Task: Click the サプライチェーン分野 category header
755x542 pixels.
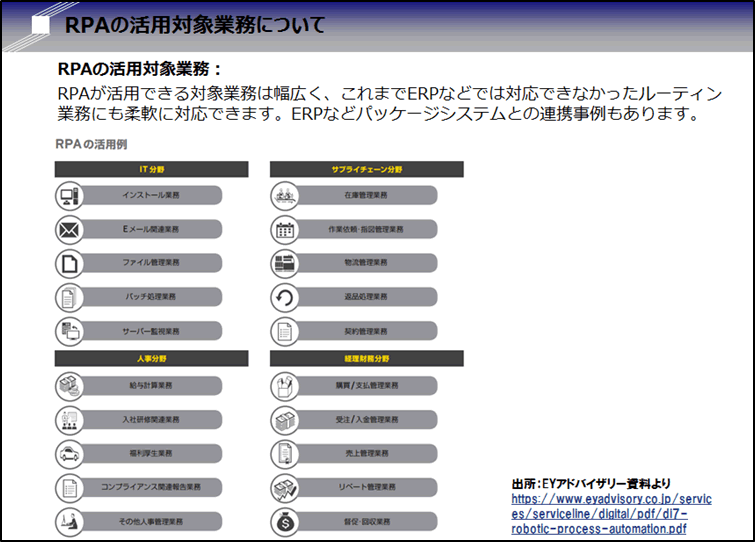Action: click(366, 170)
